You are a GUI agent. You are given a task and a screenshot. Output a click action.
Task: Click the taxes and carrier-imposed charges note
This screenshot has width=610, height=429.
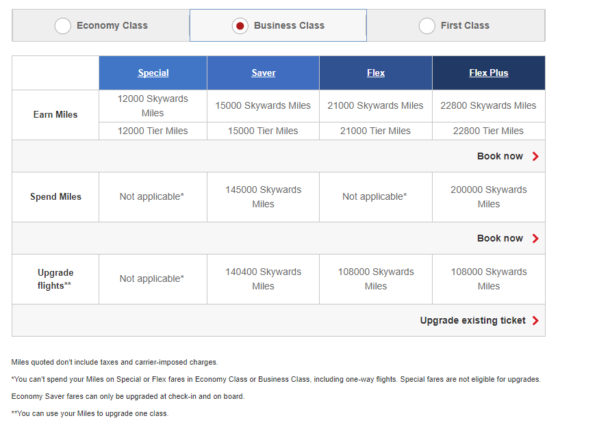pyautogui.click(x=114, y=362)
